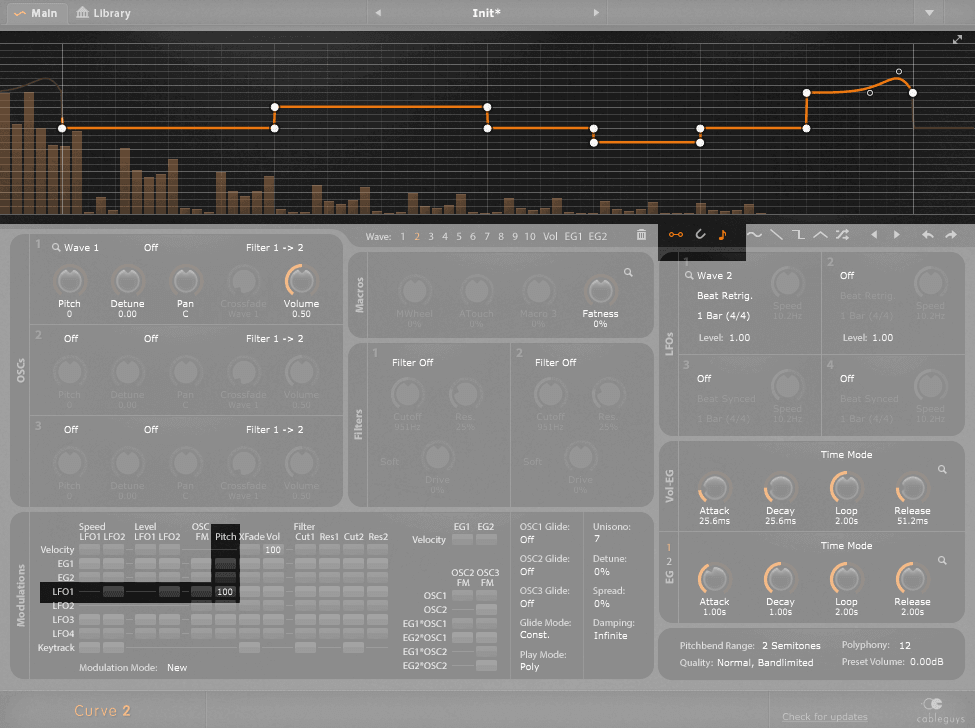975x728 pixels.
Task: Go to next preset with right arrow
Action: (597, 13)
